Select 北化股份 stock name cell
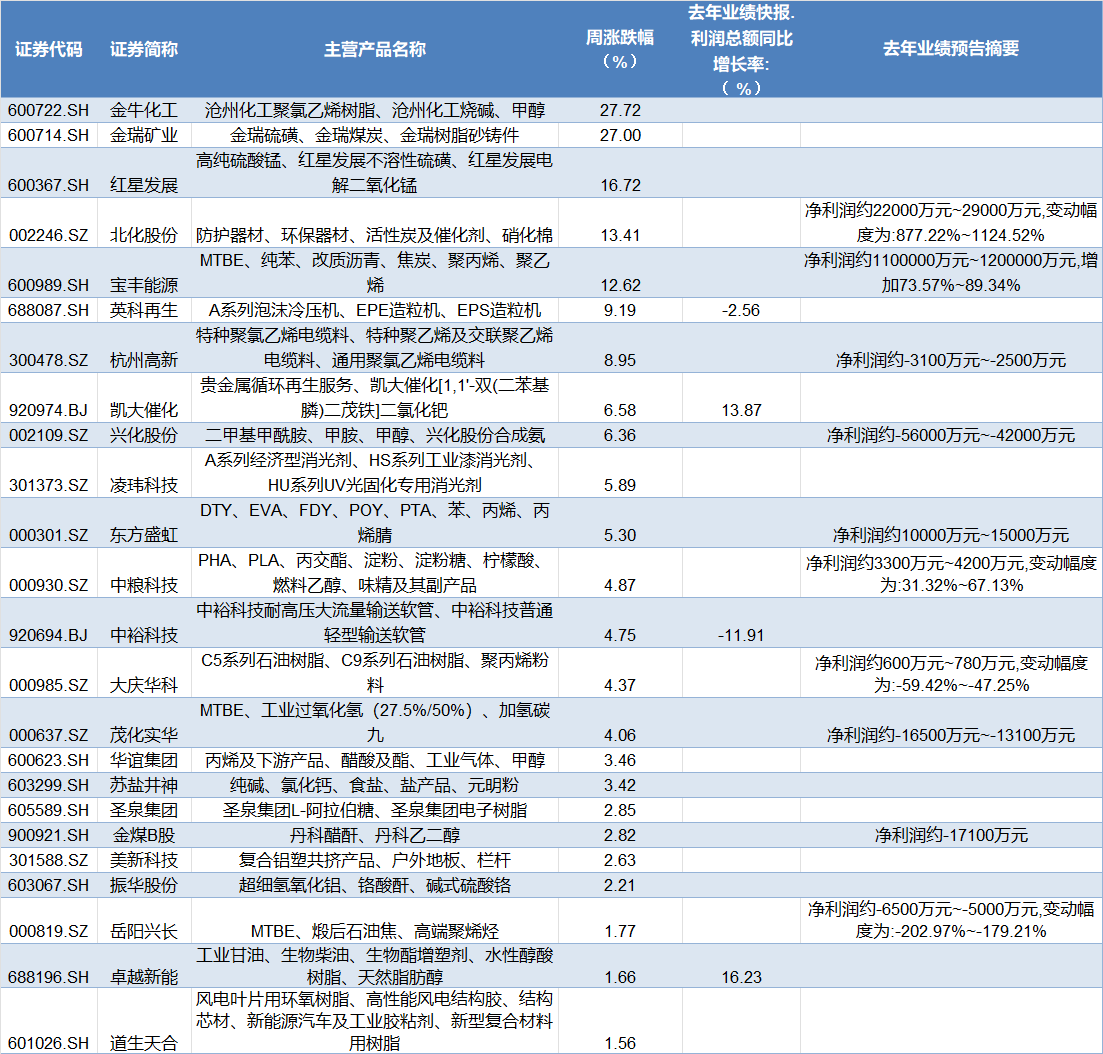The height and width of the screenshot is (1054, 1103). [143, 235]
